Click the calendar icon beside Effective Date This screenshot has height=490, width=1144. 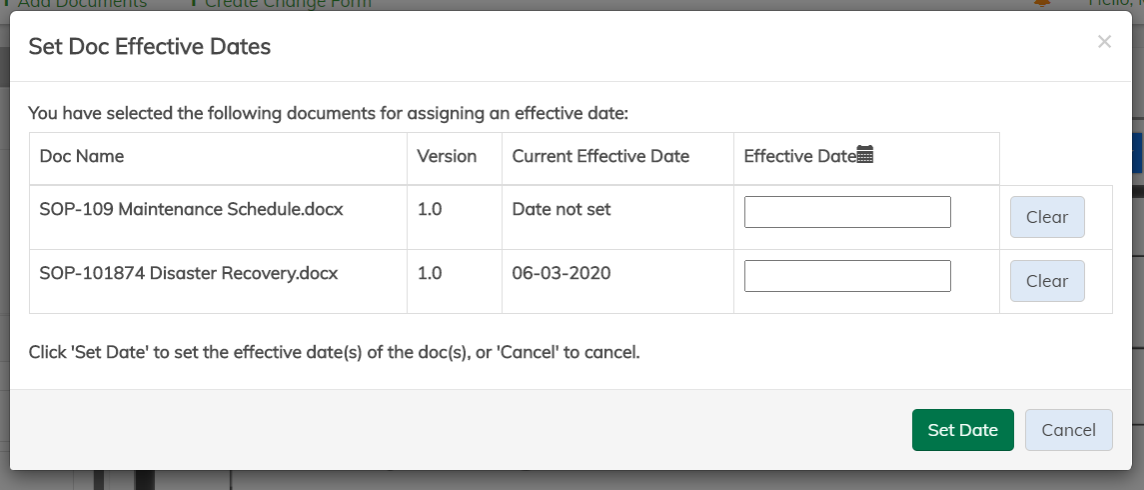[866, 155]
